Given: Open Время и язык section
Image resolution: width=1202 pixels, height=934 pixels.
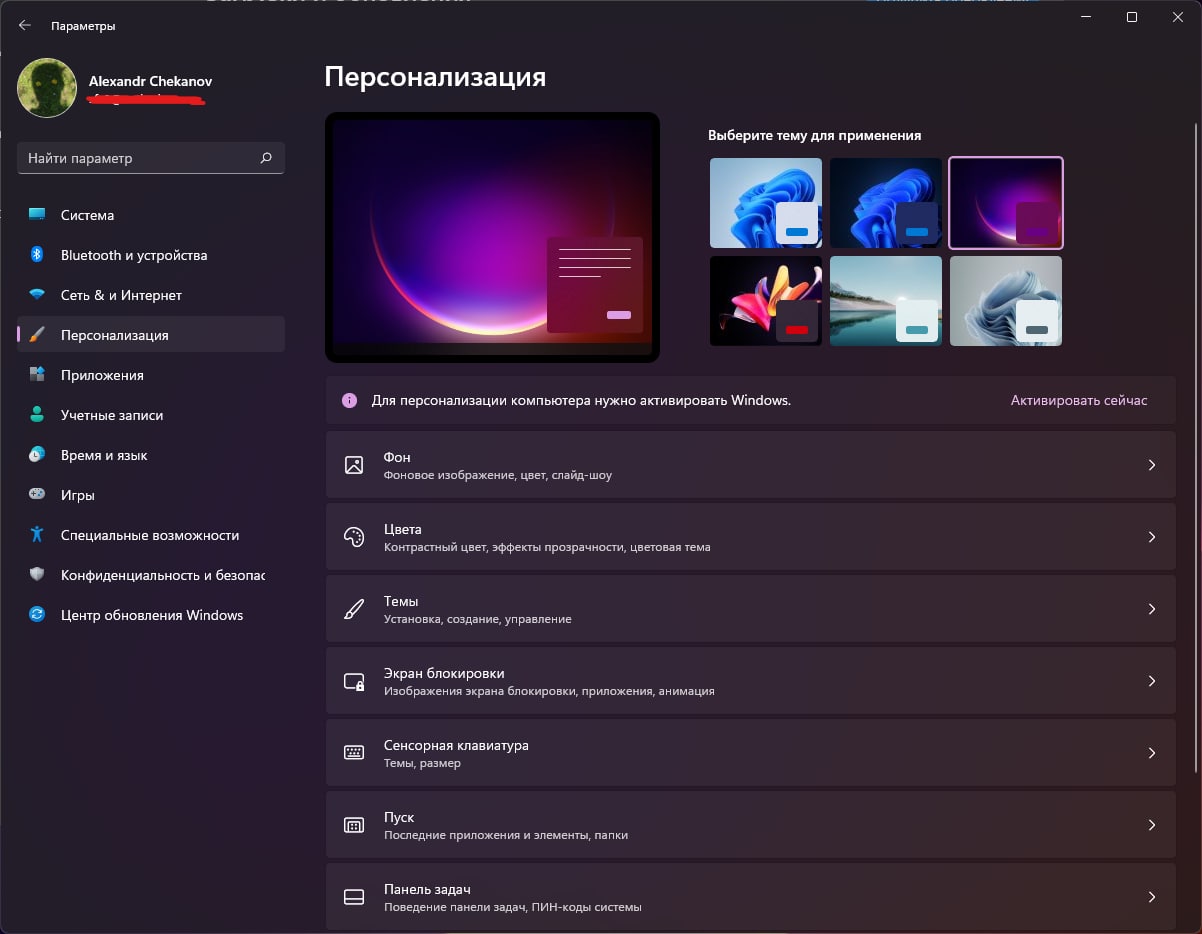Looking at the screenshot, I should pyautogui.click(x=151, y=455).
